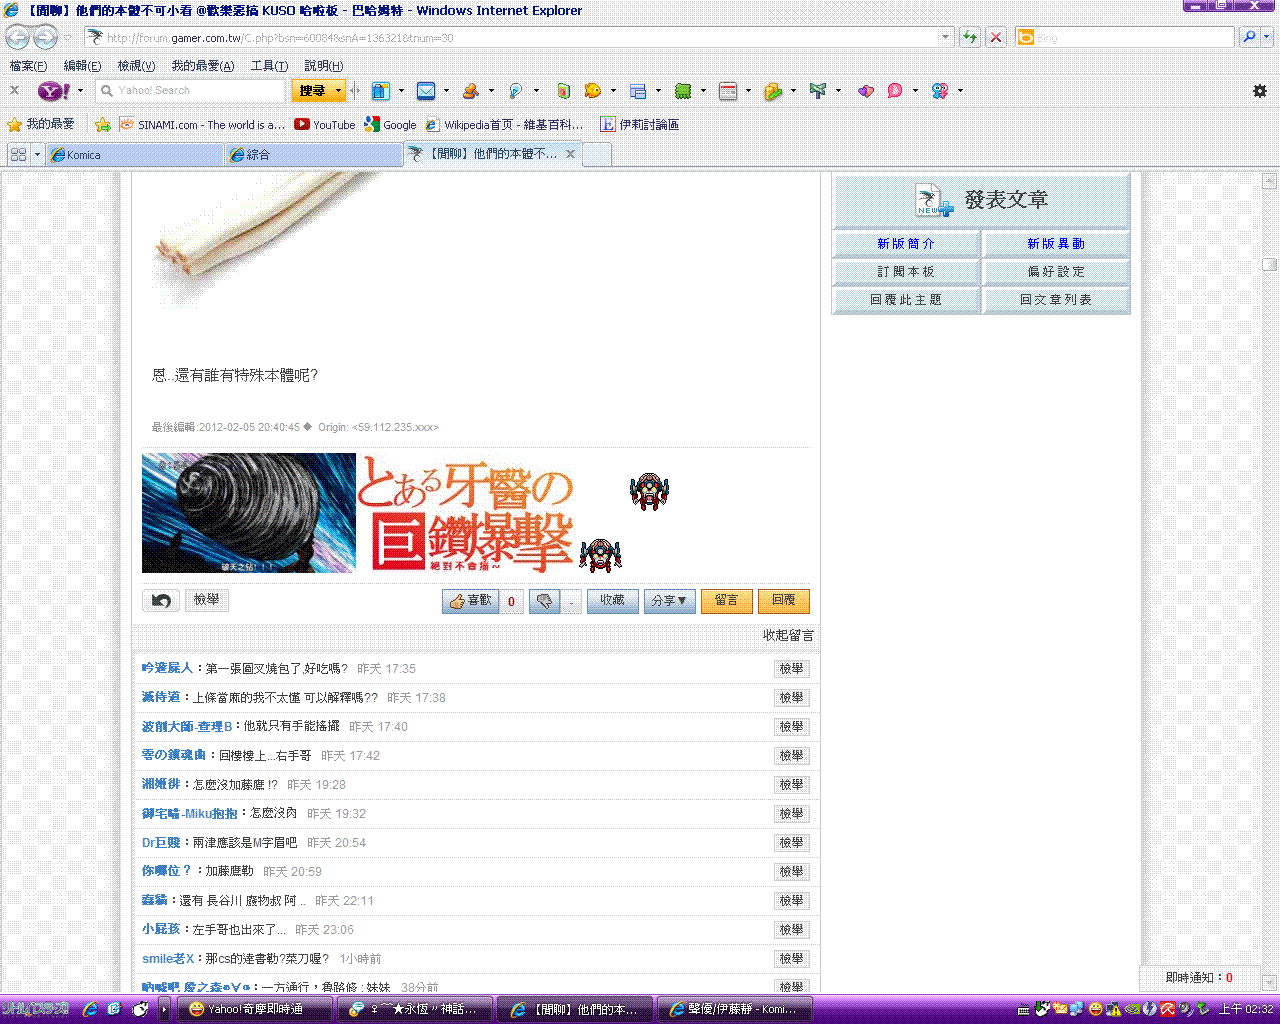Viewport: 1280px width, 1024px height.
Task: Open the 檢視(V) menu
Action: pyautogui.click(x=136, y=66)
